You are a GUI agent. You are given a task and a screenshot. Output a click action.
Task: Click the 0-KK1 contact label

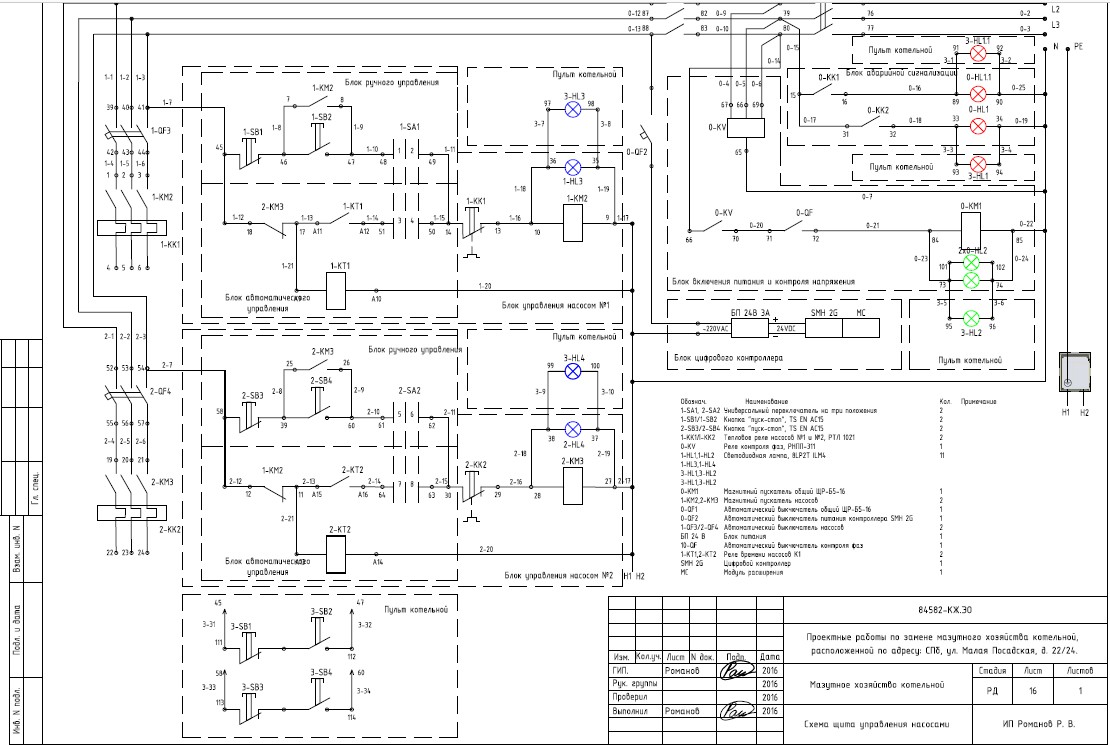tap(828, 77)
